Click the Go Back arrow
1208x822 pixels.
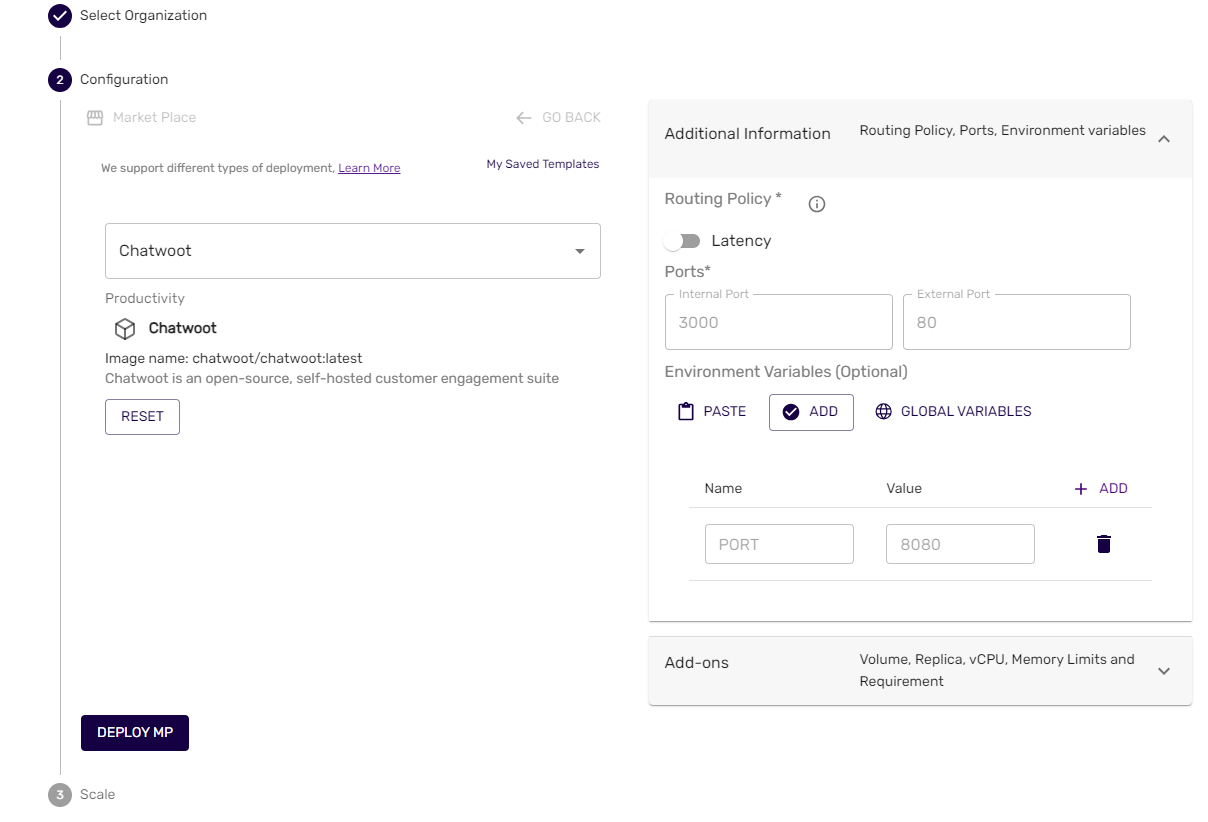[x=523, y=117]
